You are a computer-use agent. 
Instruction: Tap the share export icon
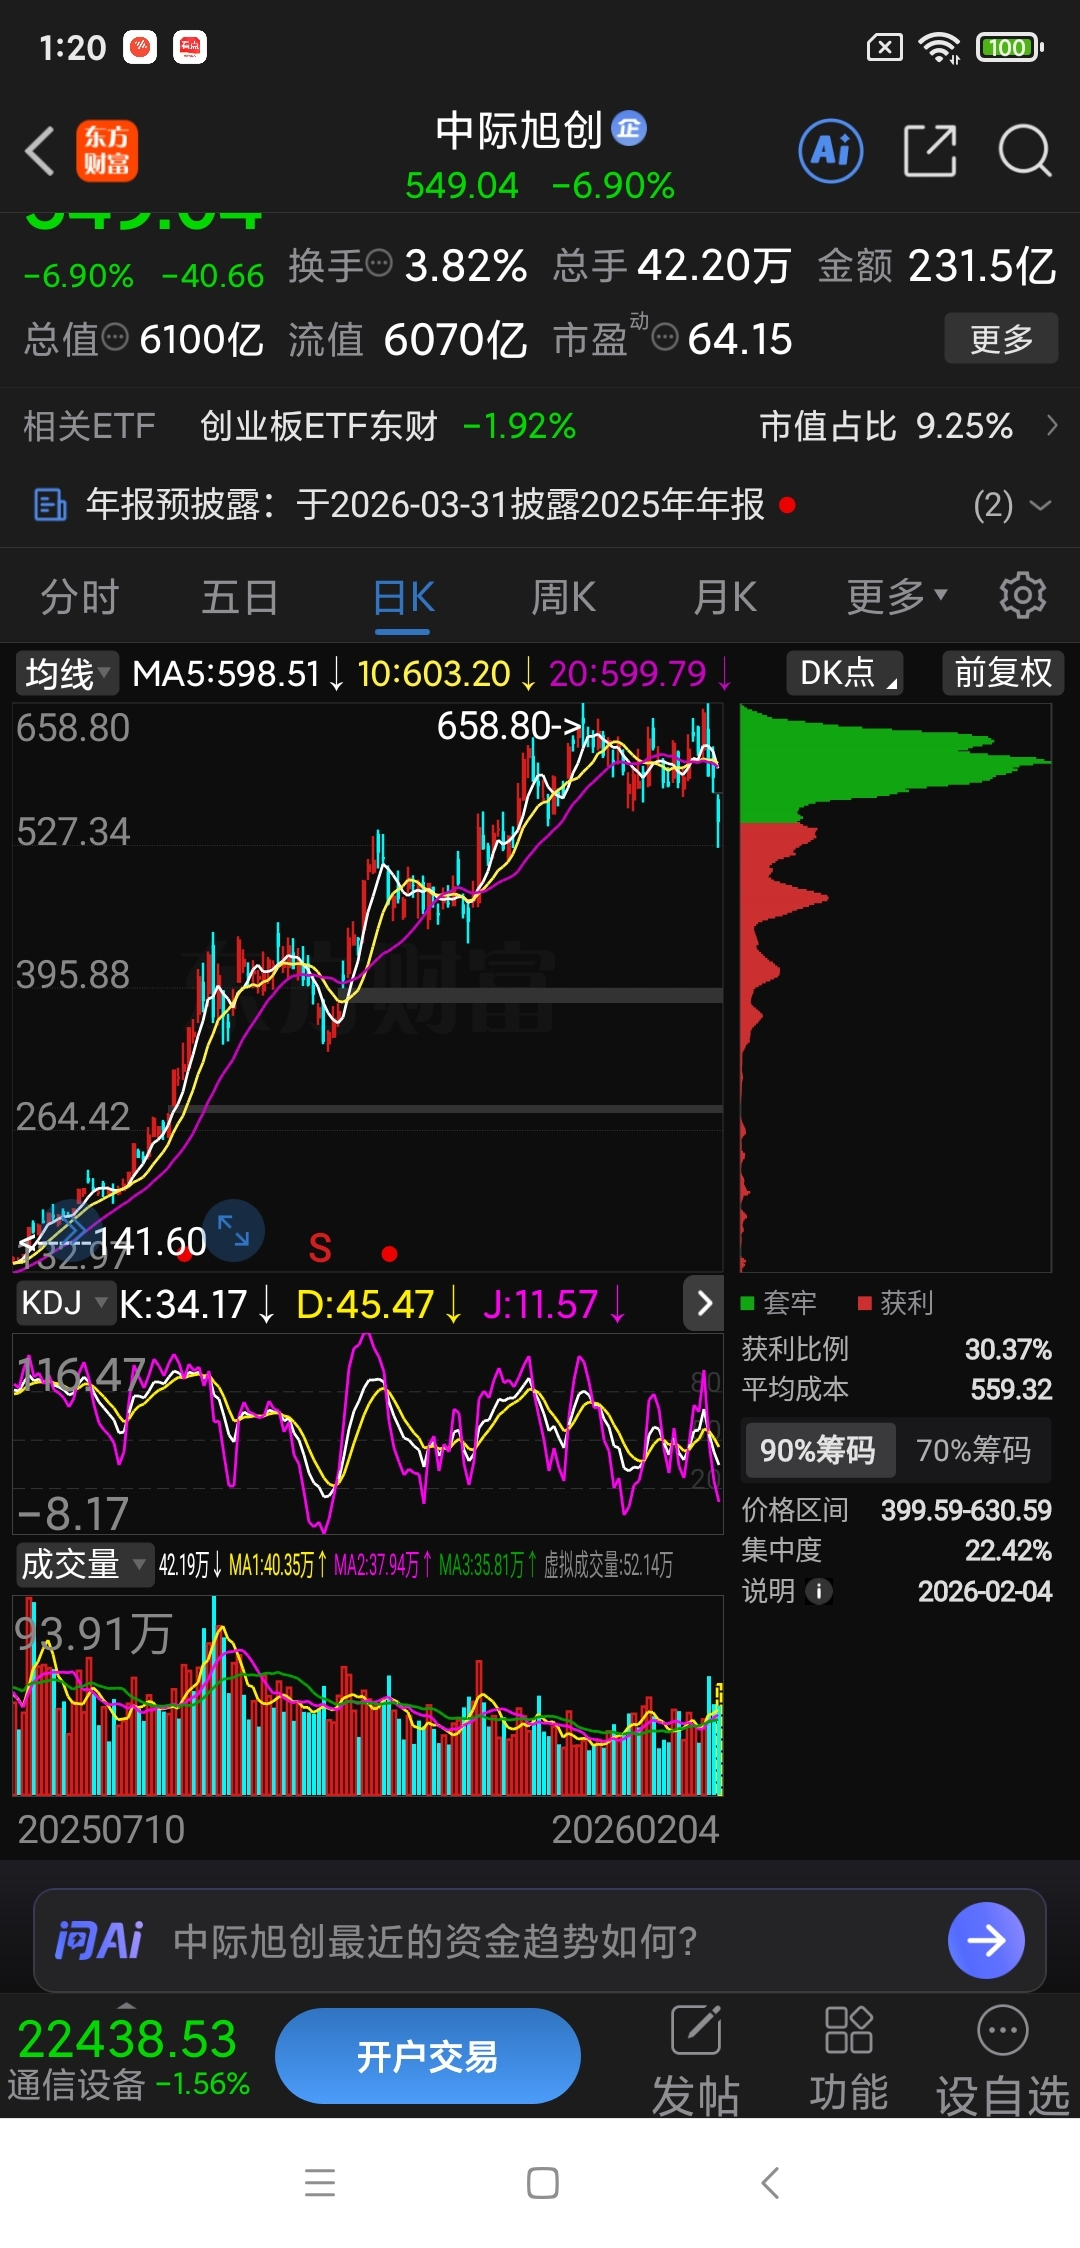[929, 151]
